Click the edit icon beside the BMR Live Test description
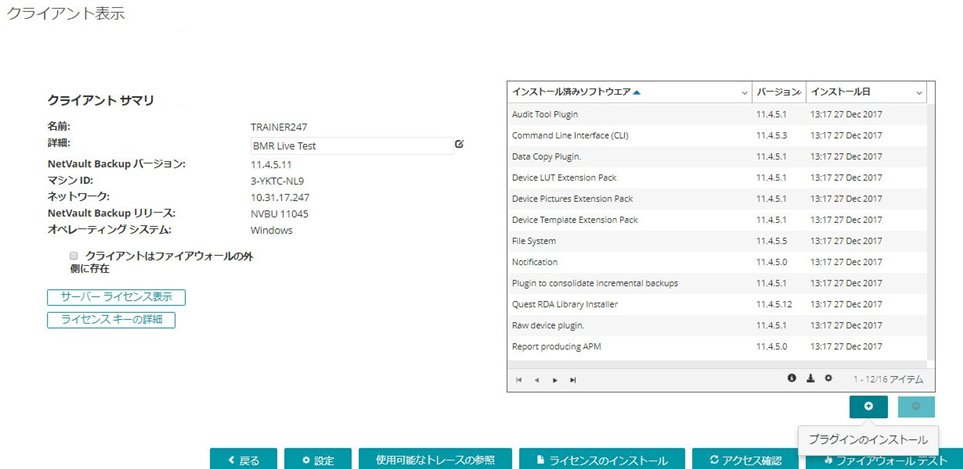Screen dimensions: 963x469 pyautogui.click(x=459, y=144)
